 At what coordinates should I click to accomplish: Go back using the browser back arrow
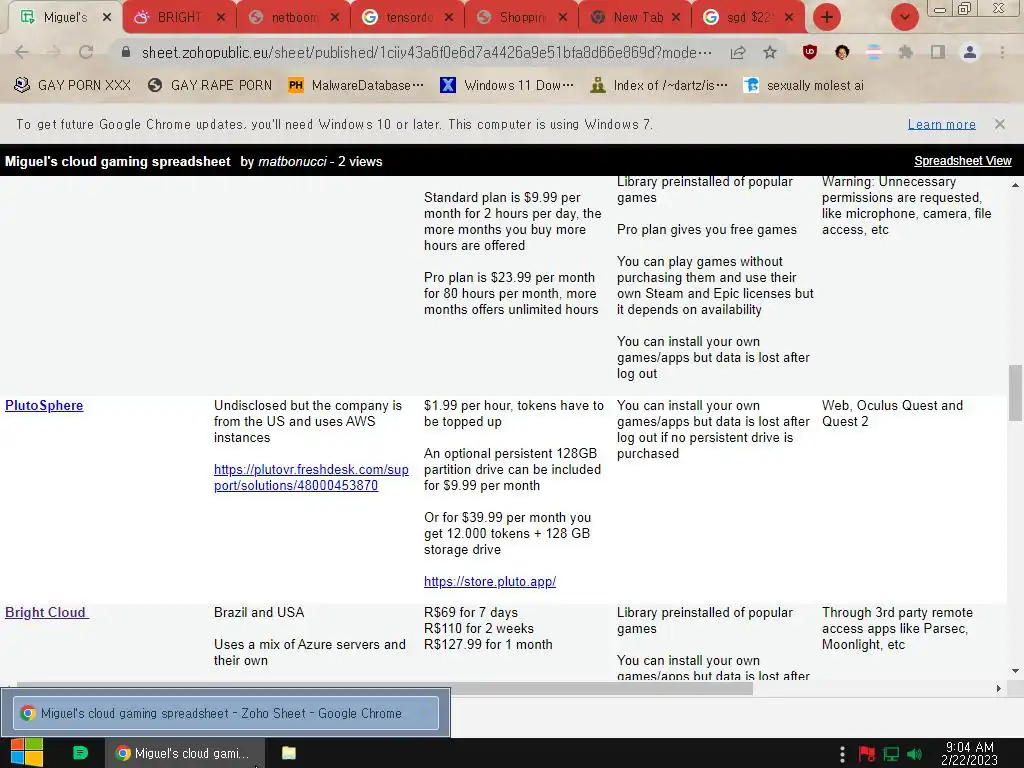click(22, 52)
